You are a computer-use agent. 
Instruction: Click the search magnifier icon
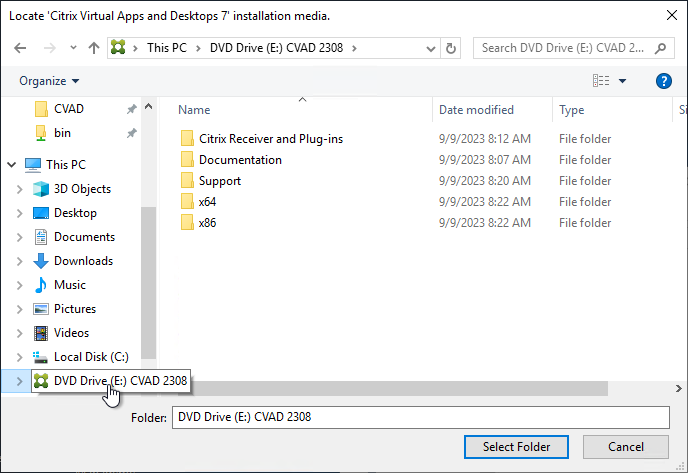click(x=660, y=48)
